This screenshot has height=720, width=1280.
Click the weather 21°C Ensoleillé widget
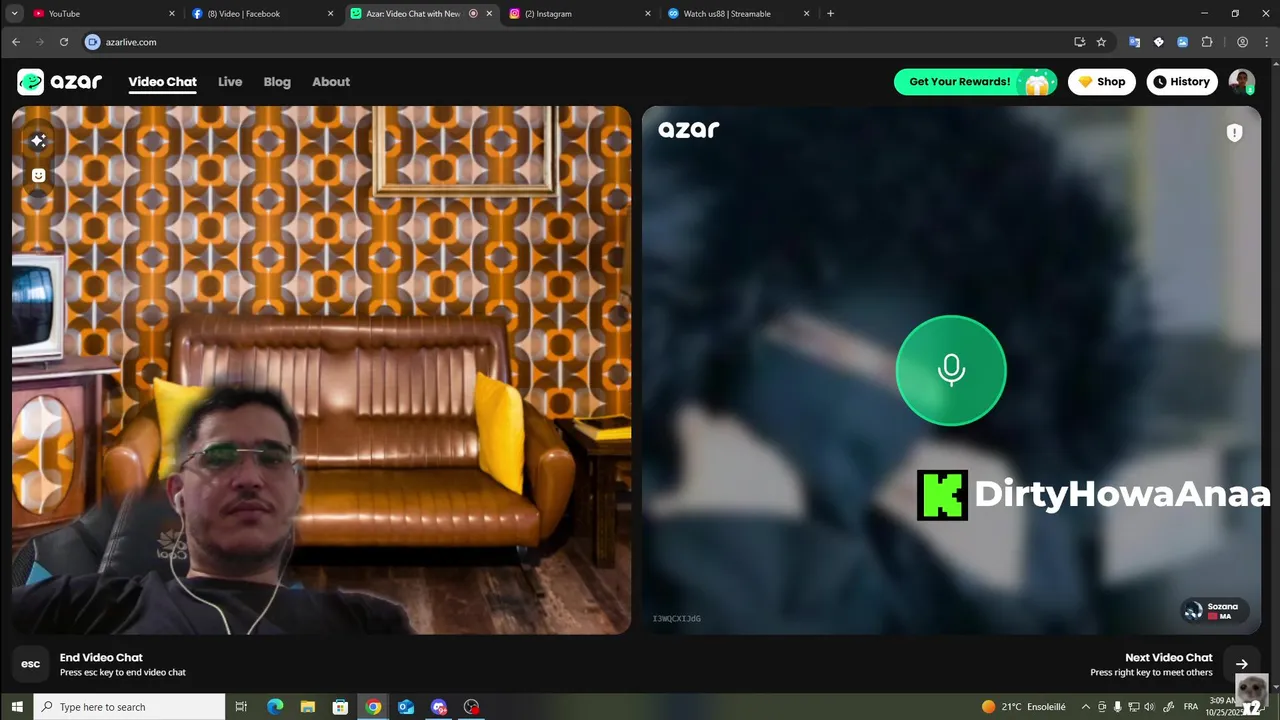click(1023, 707)
